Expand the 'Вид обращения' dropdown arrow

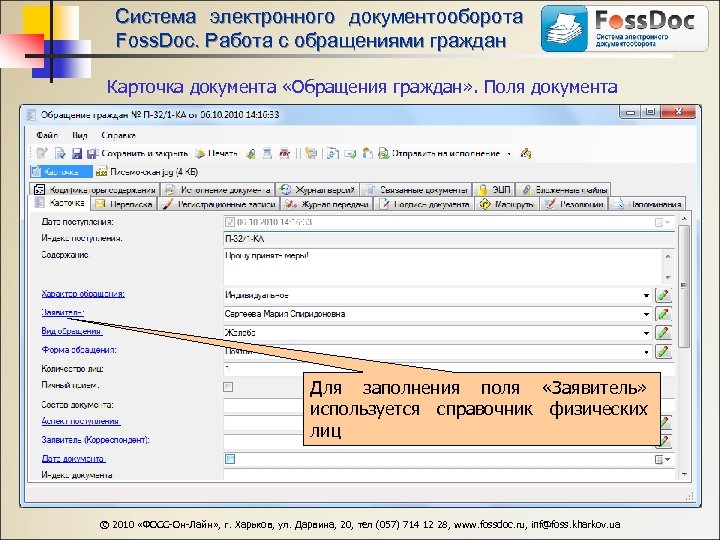646,333
